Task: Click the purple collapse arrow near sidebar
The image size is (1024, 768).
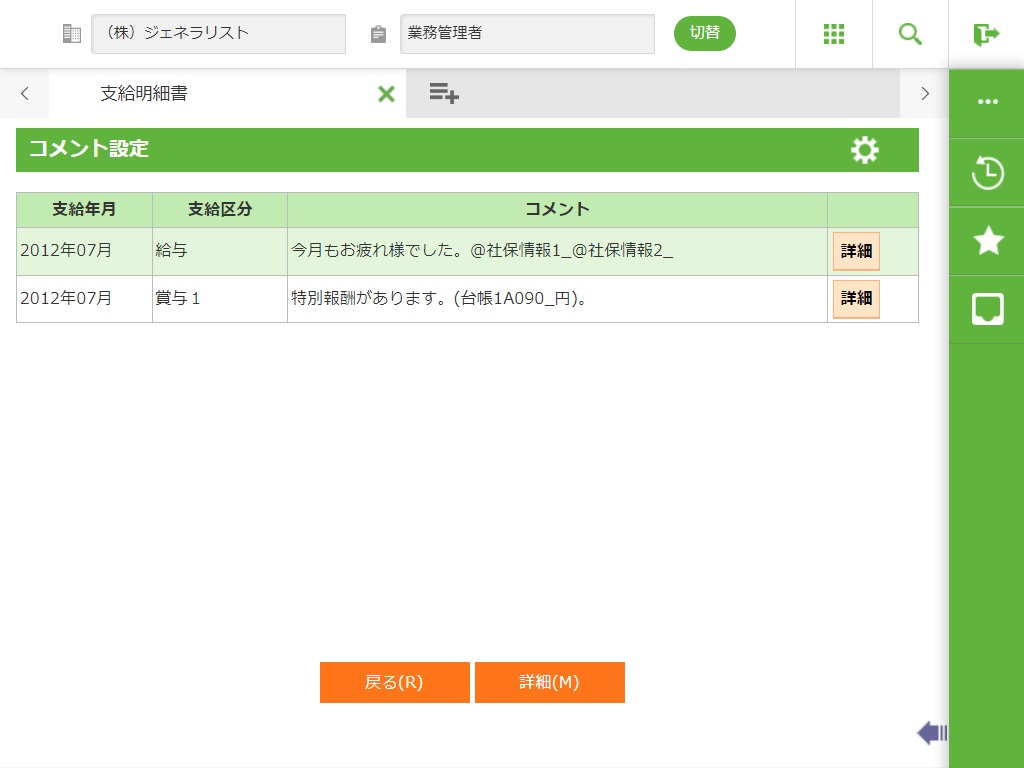Action: [x=931, y=733]
